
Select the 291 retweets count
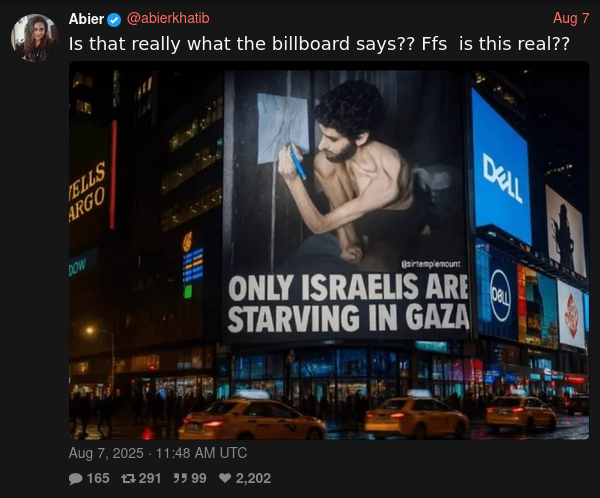click(150, 478)
